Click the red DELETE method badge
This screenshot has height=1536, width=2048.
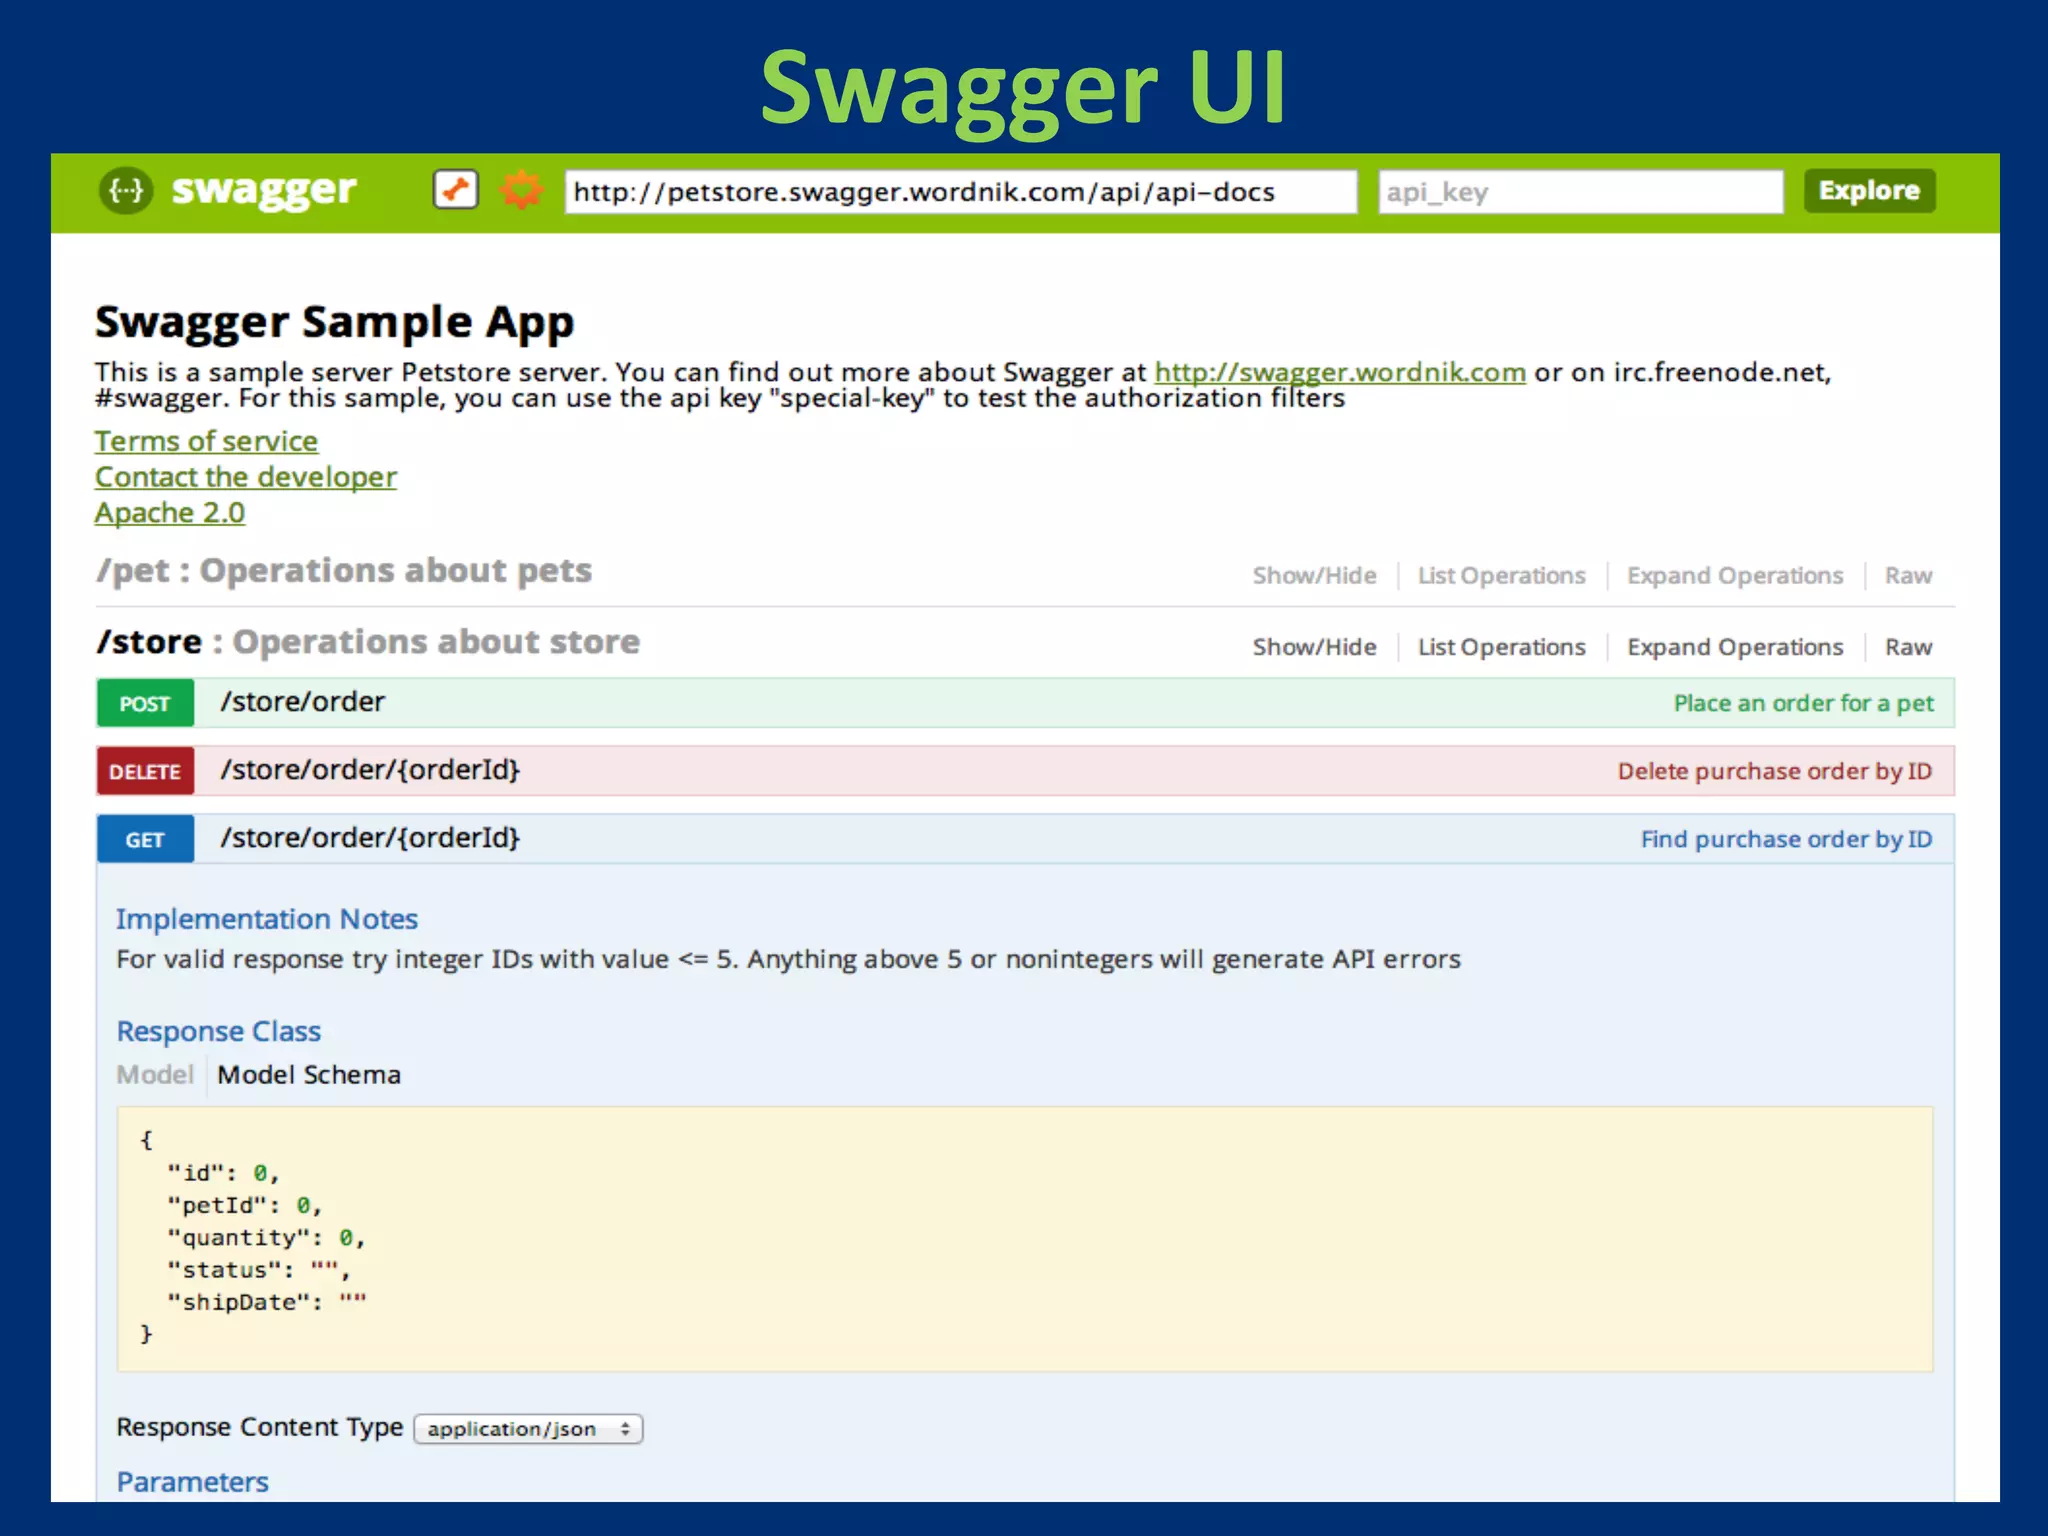coord(145,771)
